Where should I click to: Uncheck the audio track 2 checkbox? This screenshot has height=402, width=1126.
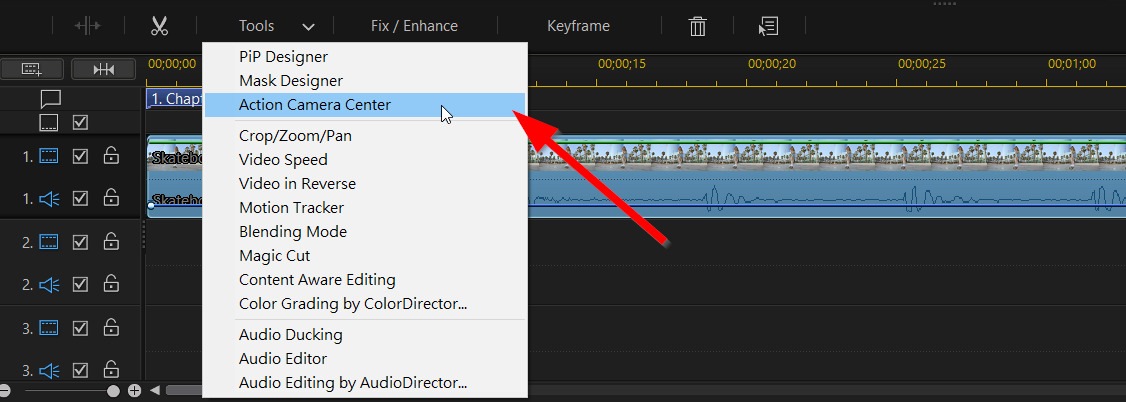click(80, 285)
